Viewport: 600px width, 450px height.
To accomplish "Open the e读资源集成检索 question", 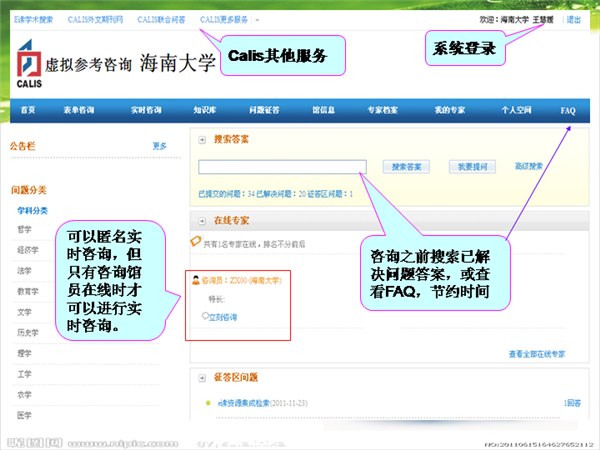I will [x=243, y=403].
